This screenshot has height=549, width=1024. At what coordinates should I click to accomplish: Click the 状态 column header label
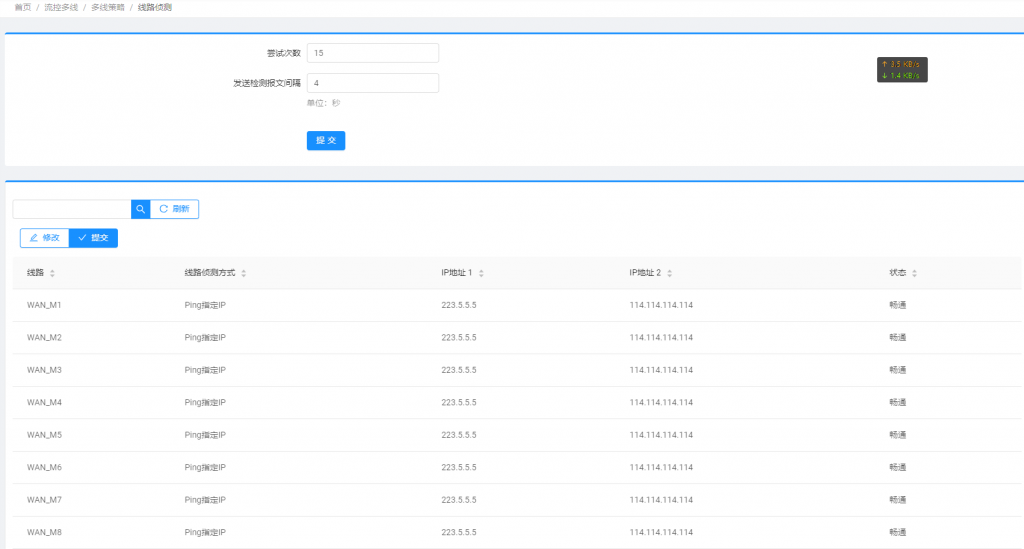897,273
